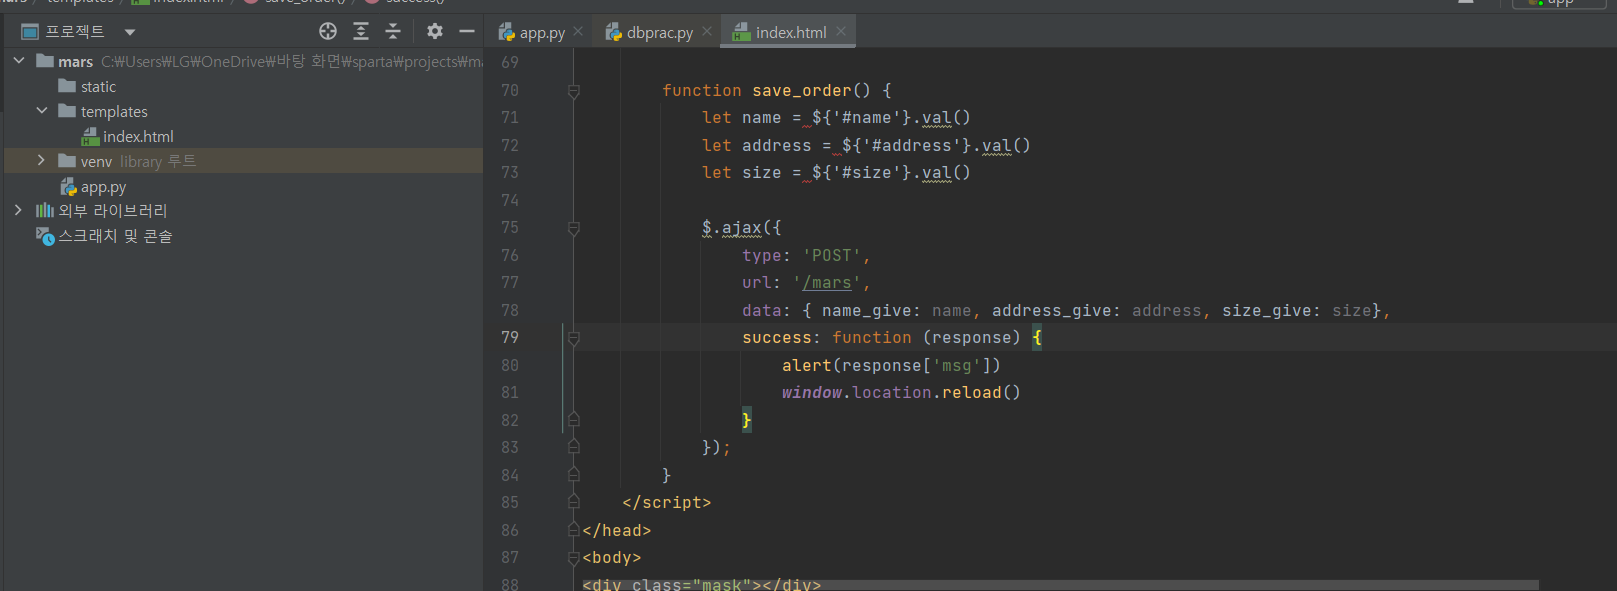Screen dimensions: 1617x591
Task: Collapse all items in project tree
Action: click(x=393, y=31)
